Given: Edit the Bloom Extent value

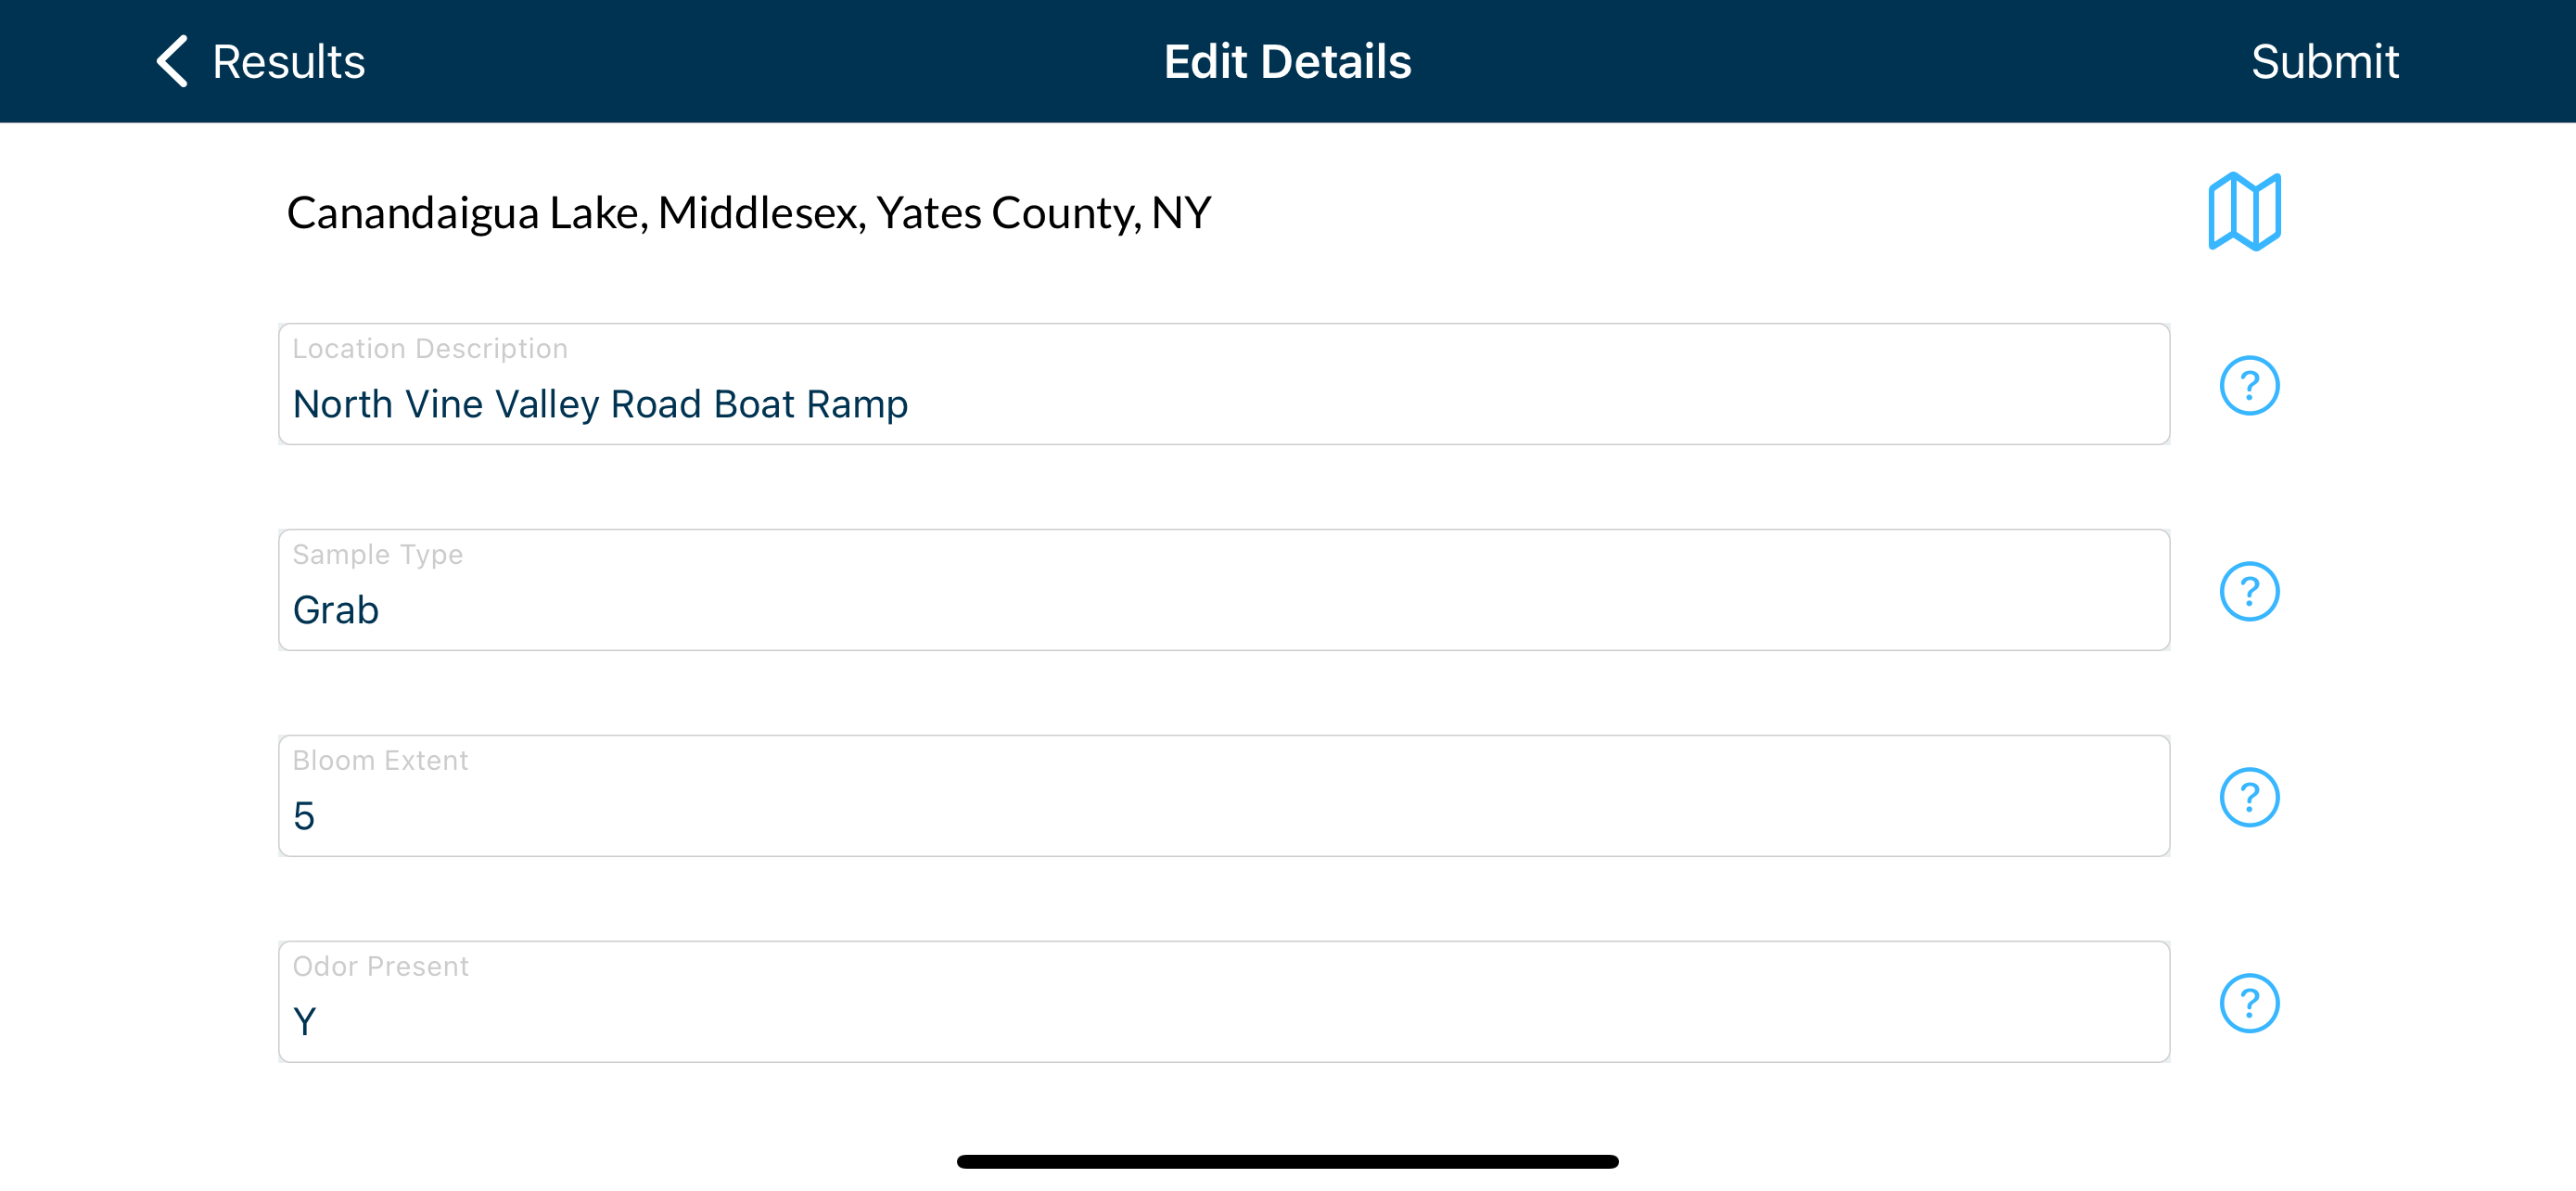Looking at the screenshot, I should (x=1224, y=796).
